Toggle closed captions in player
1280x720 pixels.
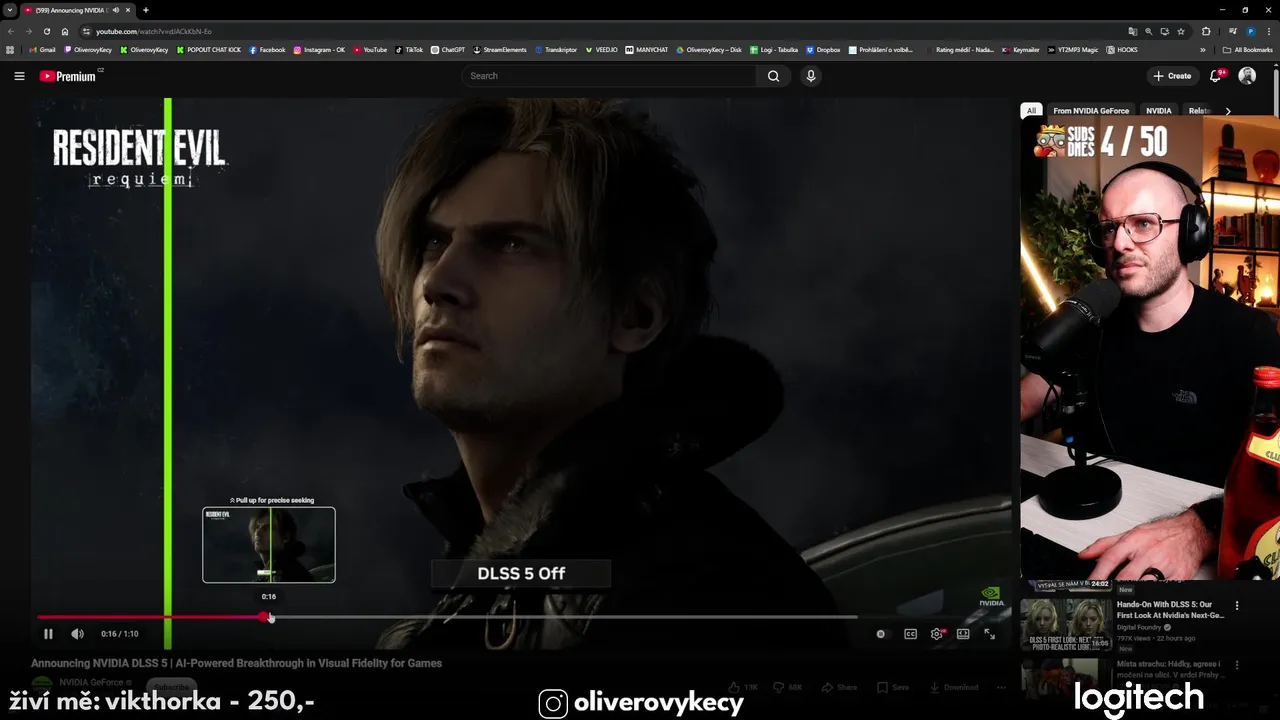[x=911, y=634]
